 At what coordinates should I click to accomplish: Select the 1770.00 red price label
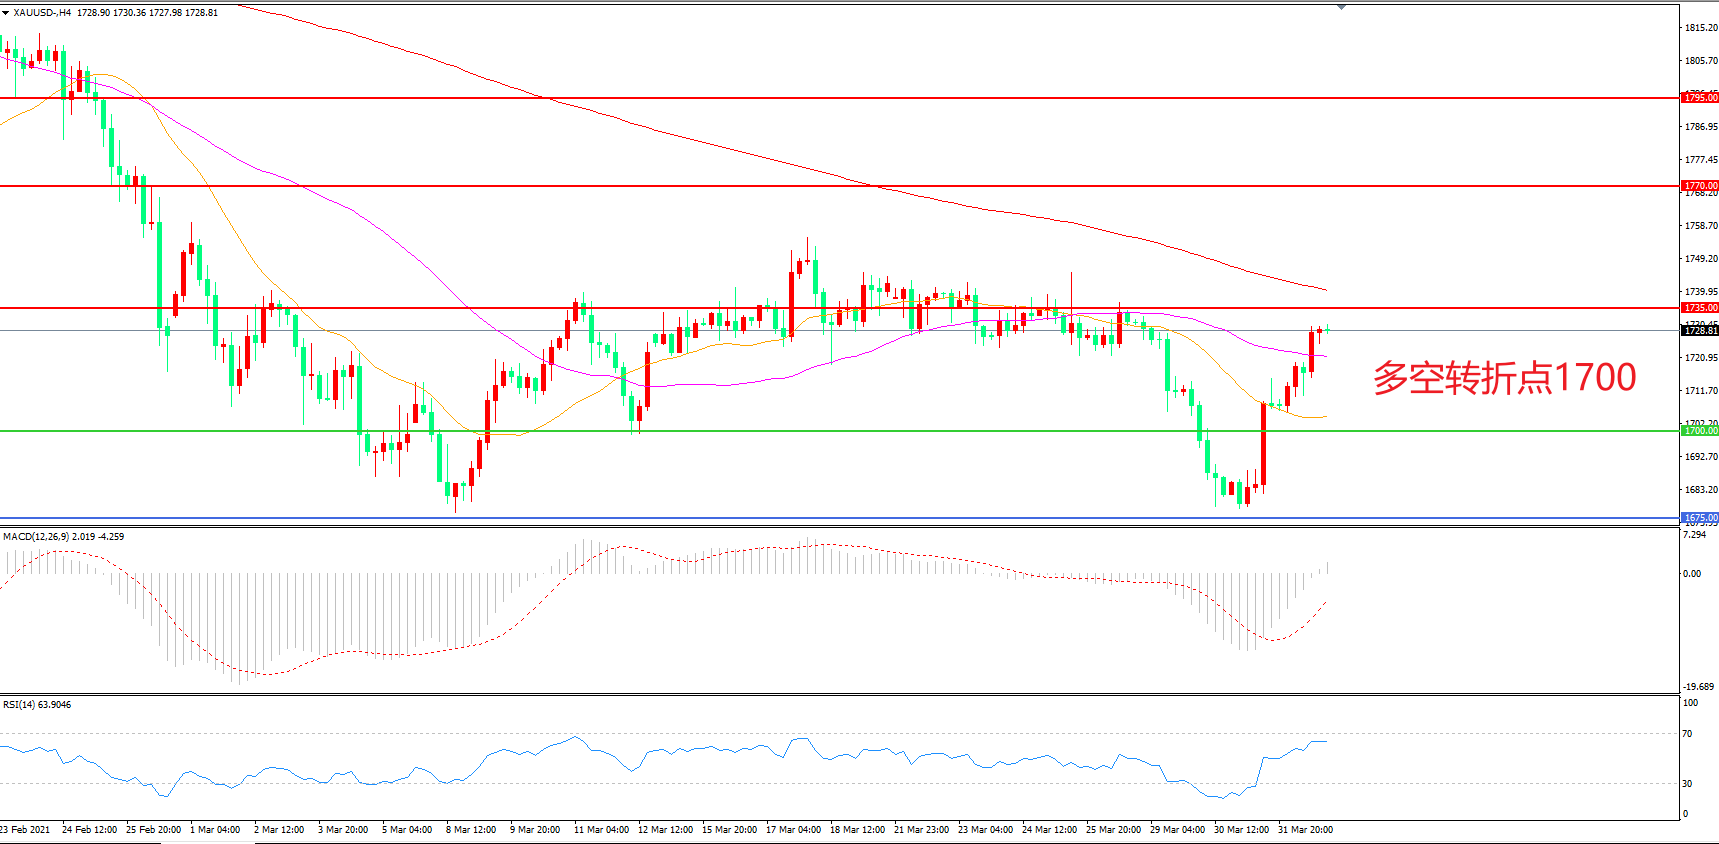click(x=1699, y=186)
